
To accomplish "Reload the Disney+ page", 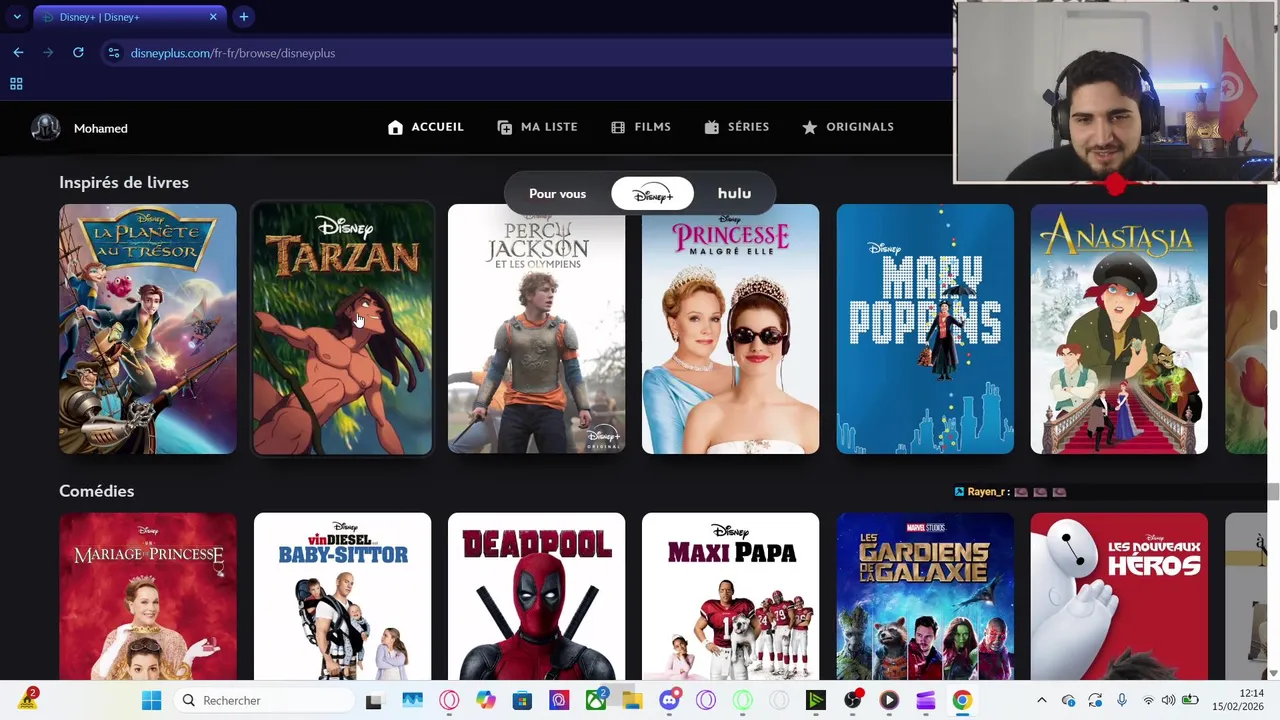I will 78,53.
